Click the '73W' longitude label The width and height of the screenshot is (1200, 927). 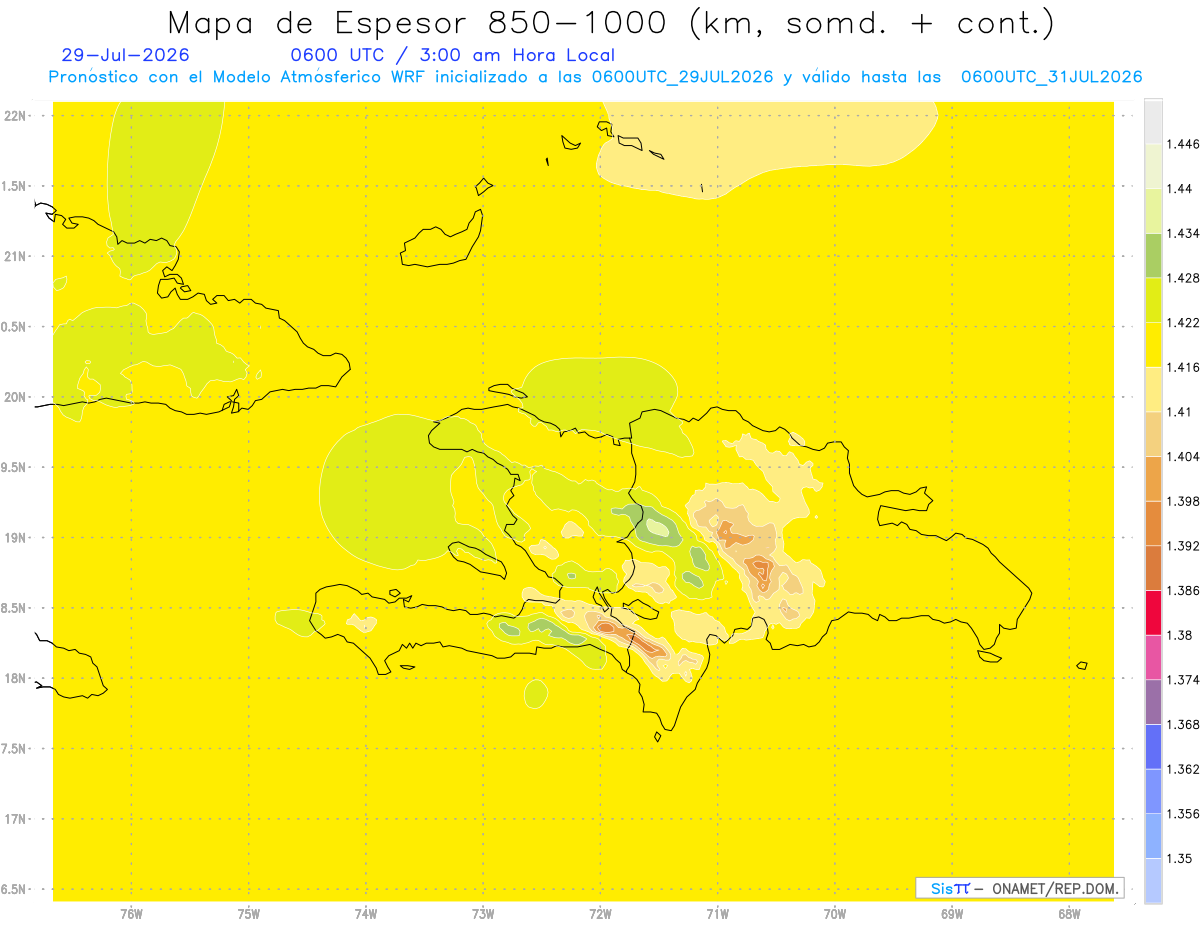[483, 913]
